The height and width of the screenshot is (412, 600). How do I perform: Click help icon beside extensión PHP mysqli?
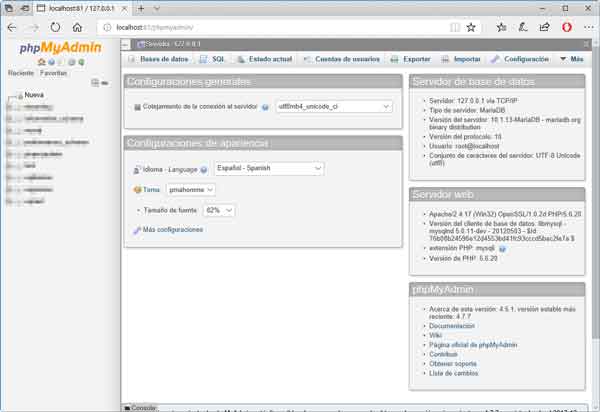[502, 249]
